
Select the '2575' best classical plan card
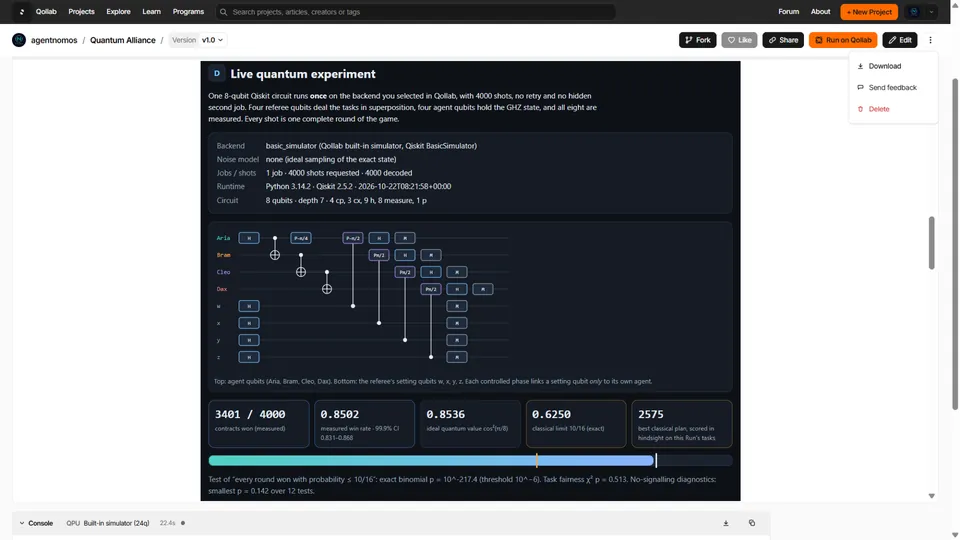(681, 424)
